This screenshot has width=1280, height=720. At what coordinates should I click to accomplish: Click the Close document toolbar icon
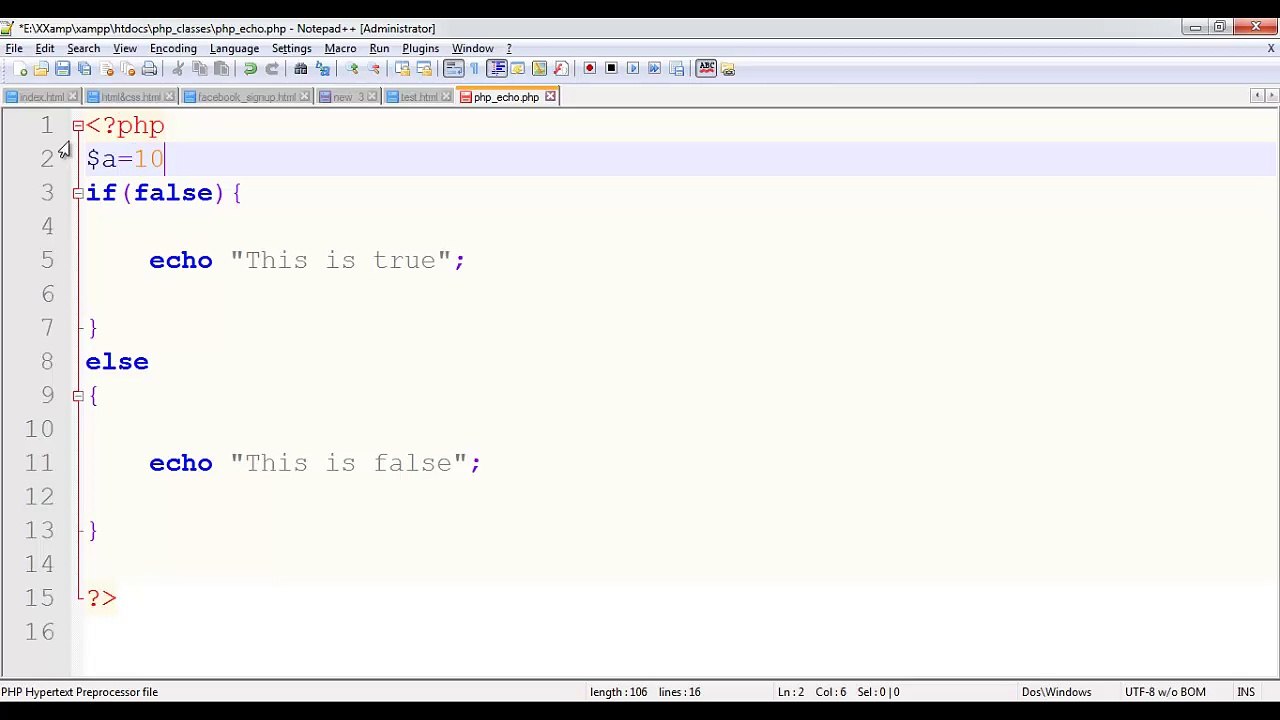107,69
